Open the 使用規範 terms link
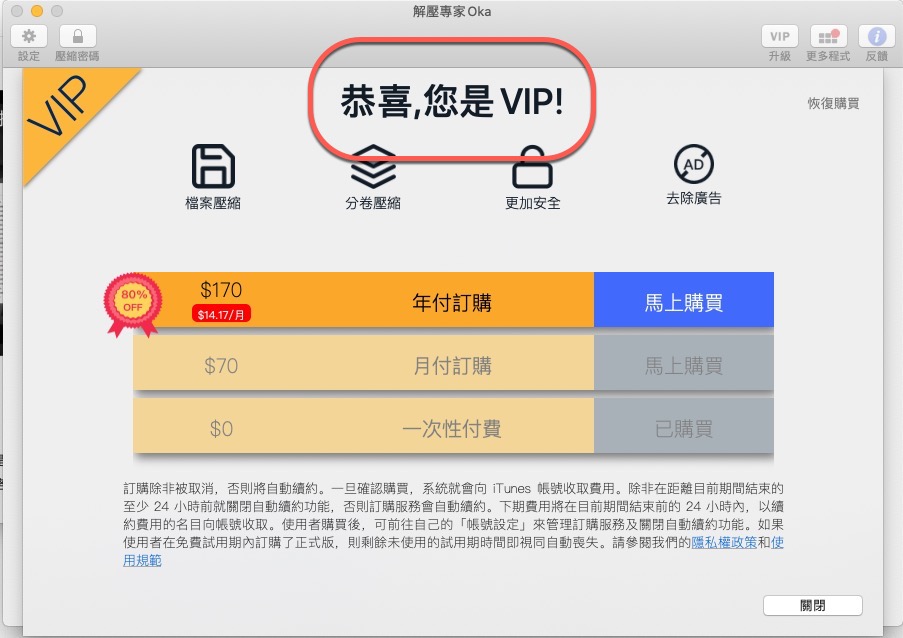 pos(142,560)
